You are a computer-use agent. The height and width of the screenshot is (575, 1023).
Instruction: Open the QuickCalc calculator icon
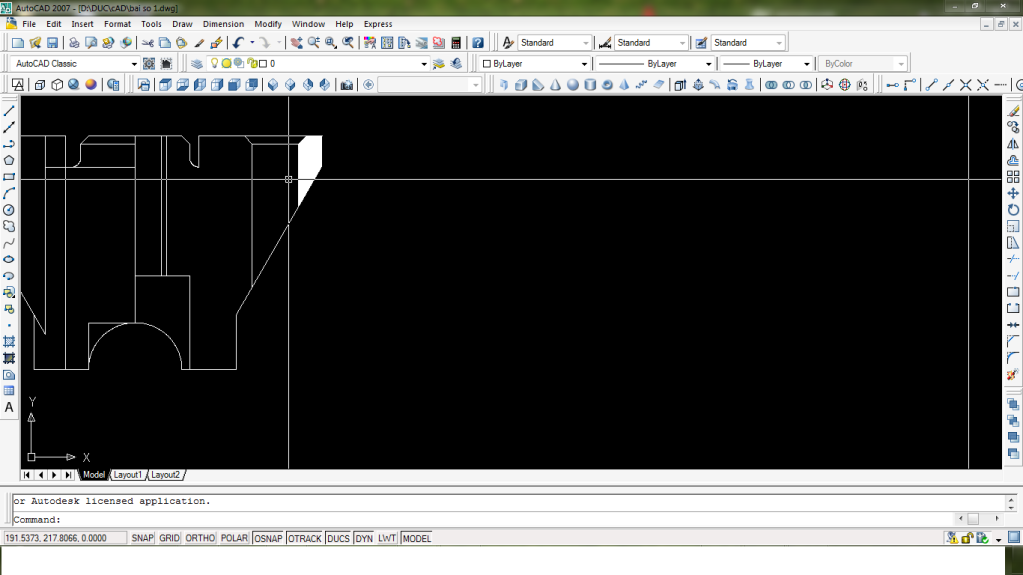coord(456,42)
